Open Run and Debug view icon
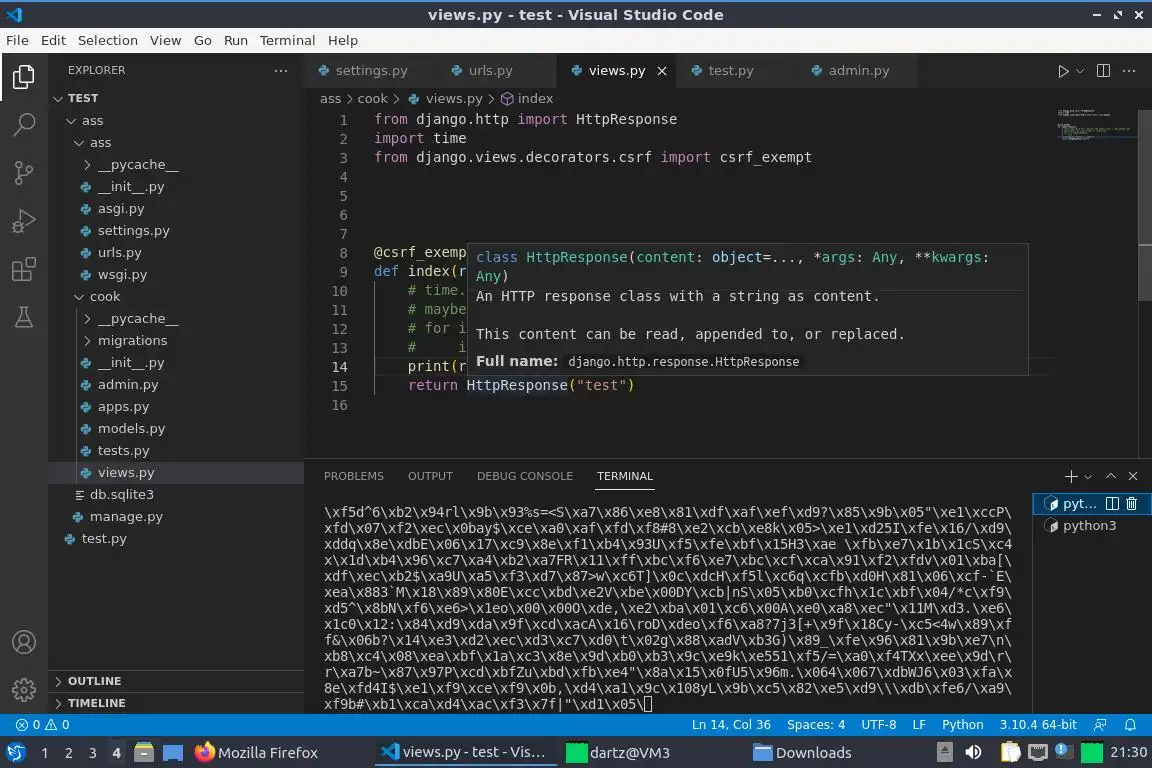 click(x=24, y=220)
